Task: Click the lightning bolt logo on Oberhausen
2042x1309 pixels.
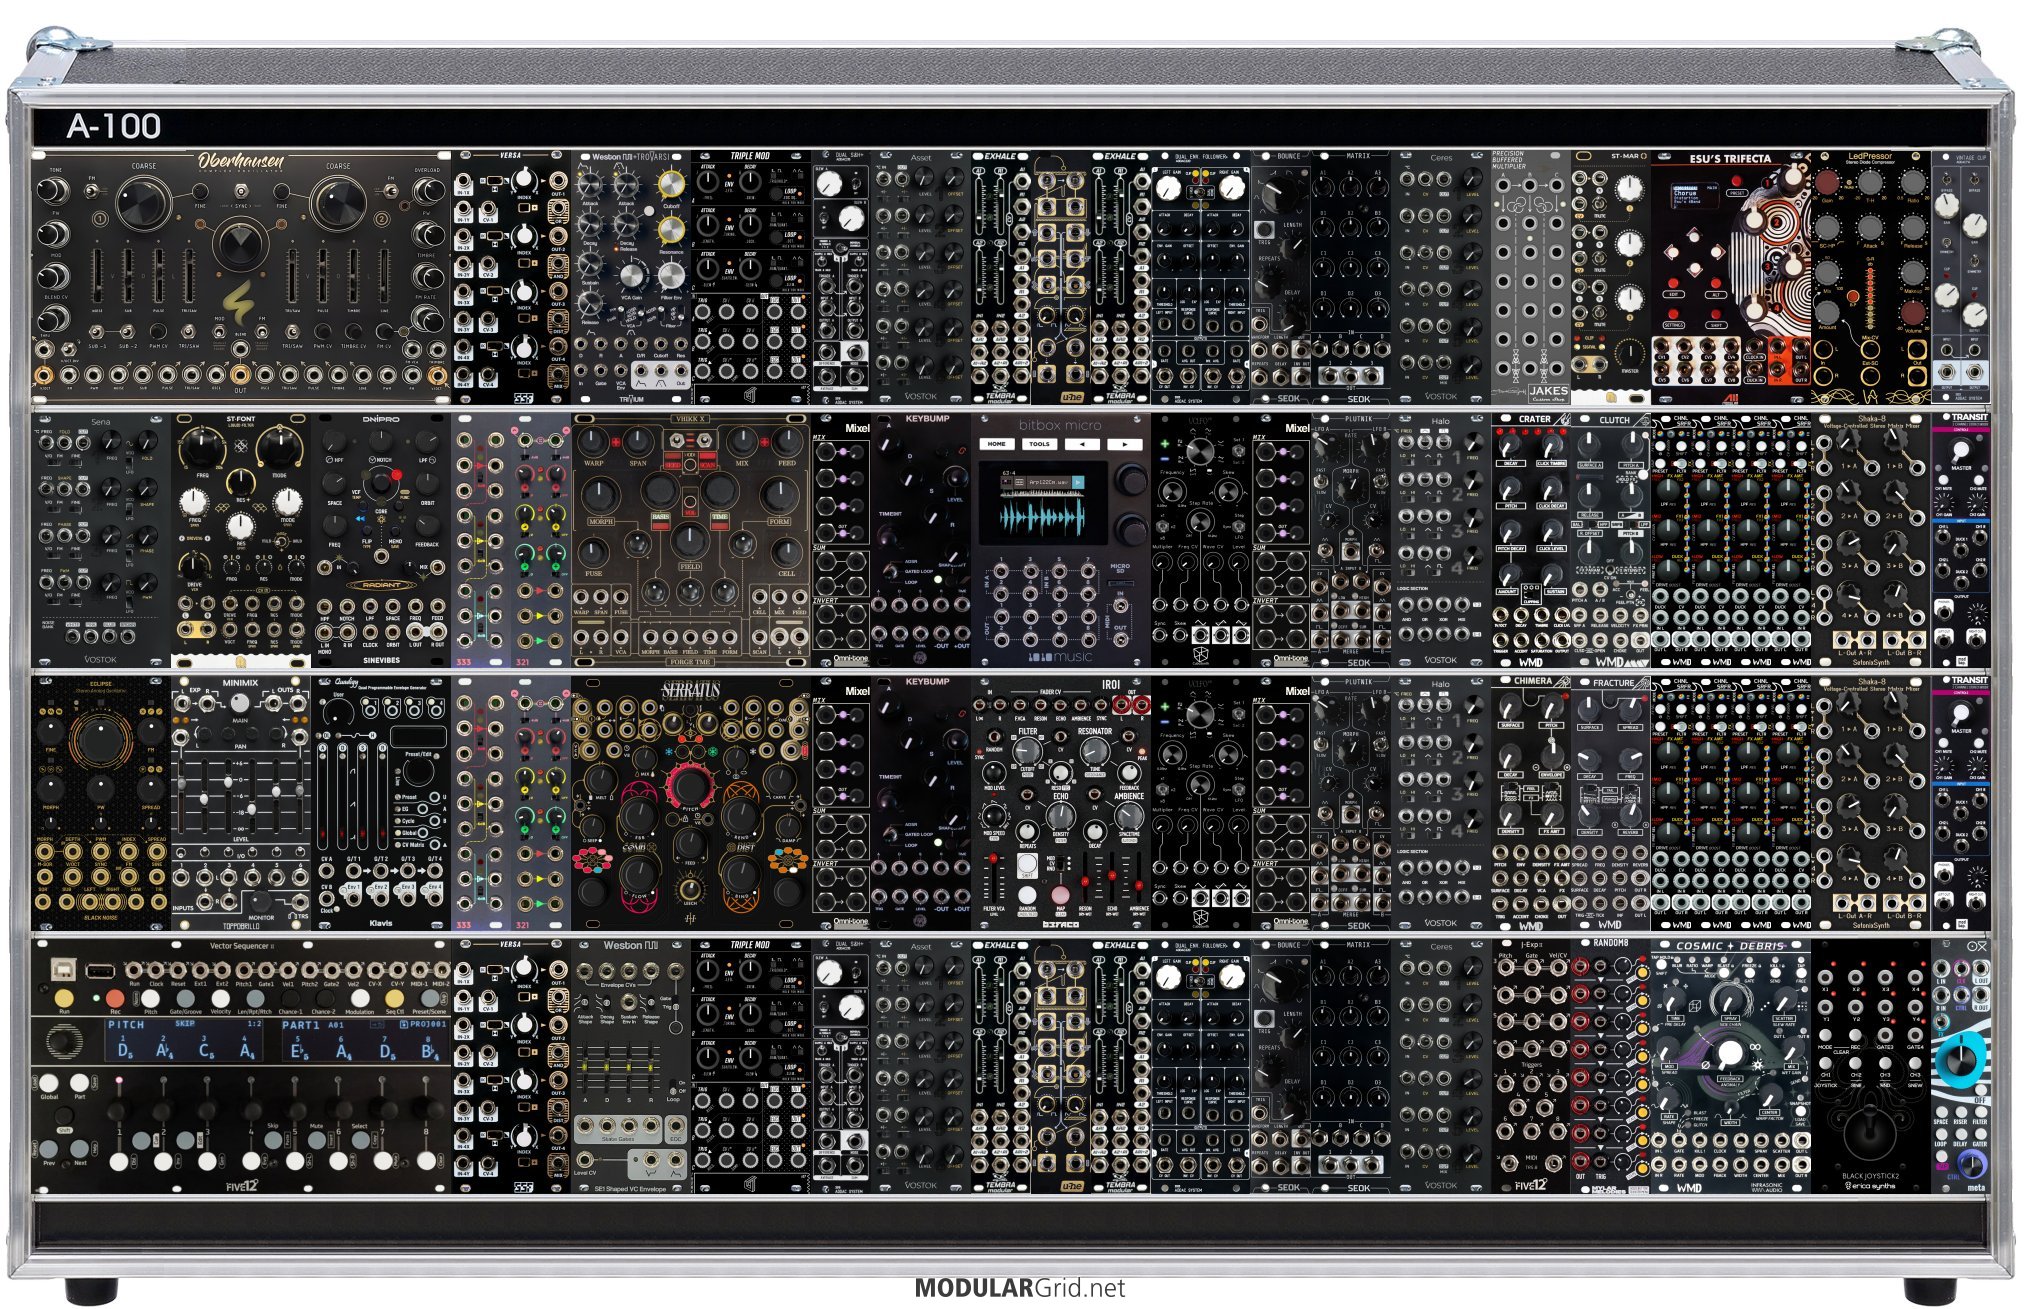Action: coord(239,301)
